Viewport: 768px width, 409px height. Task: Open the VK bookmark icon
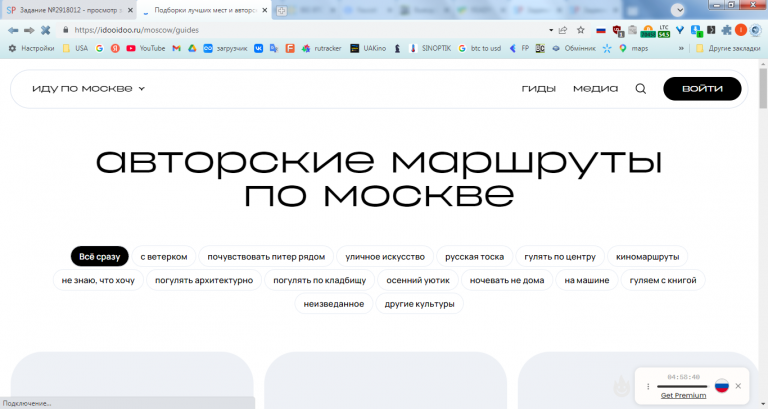[258, 48]
